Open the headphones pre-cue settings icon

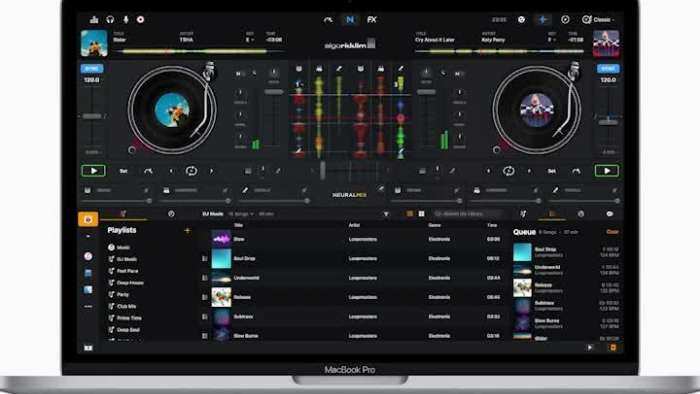pyautogui.click(x=110, y=20)
